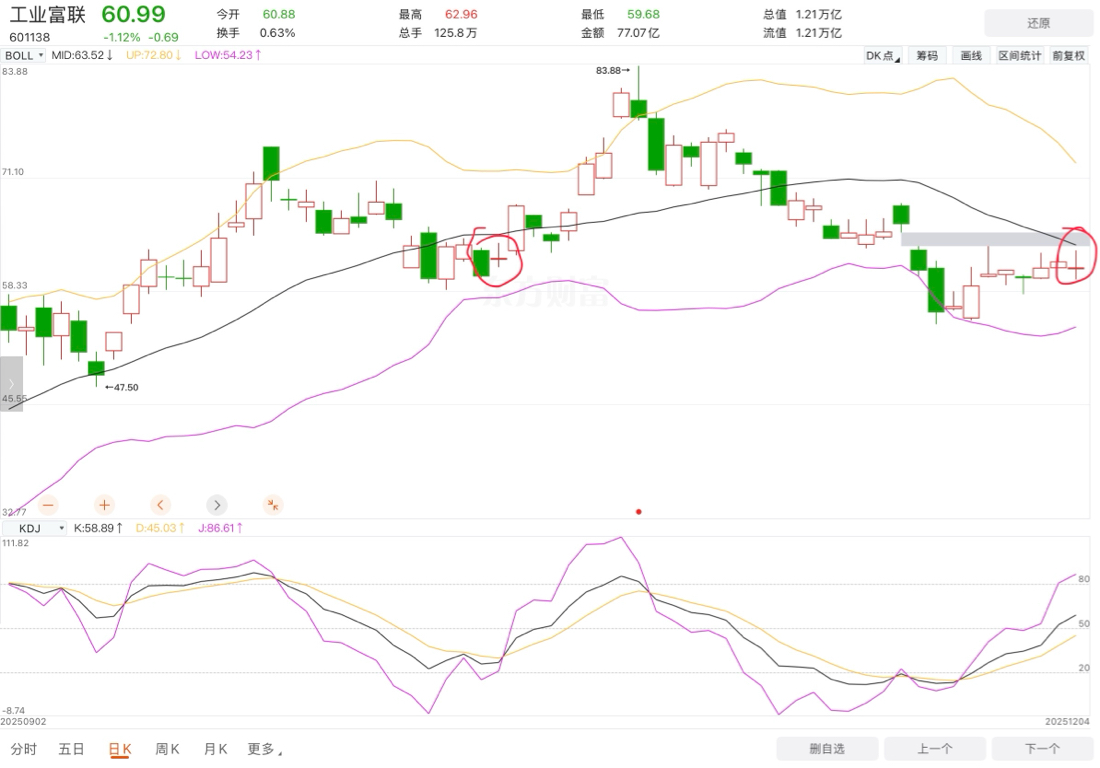This screenshot has width=1100, height=768.
Task: Click the 画线 drawing button
Action: point(971,55)
